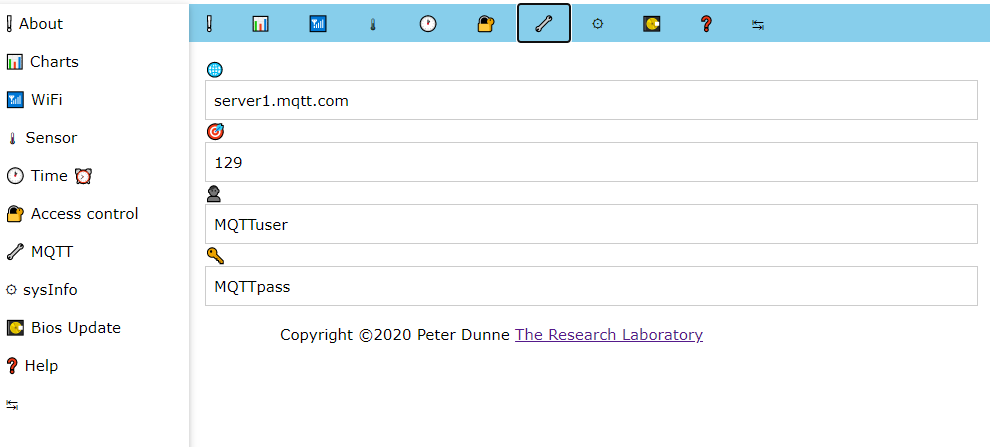Viewport: 990px width, 447px height.
Task: Click the password field MQTTpass
Action: pyautogui.click(x=591, y=286)
